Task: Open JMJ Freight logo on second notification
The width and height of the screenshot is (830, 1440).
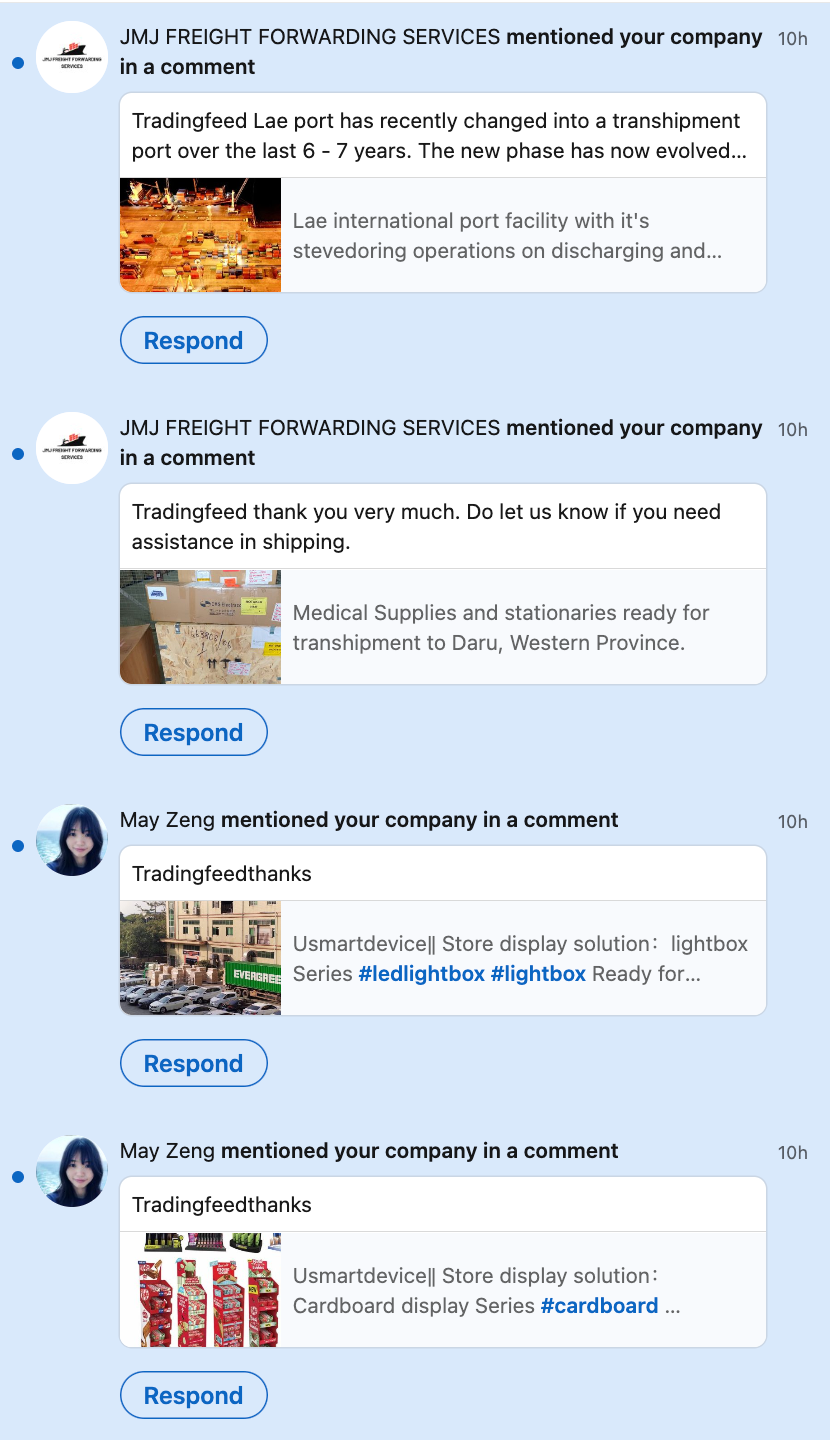Action: 72,448
